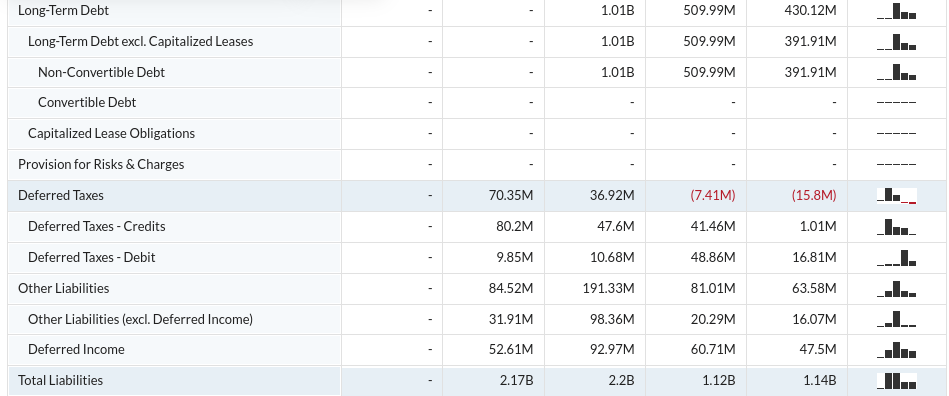Select the Other Liabilities row label
The height and width of the screenshot is (396, 949).
(64, 288)
